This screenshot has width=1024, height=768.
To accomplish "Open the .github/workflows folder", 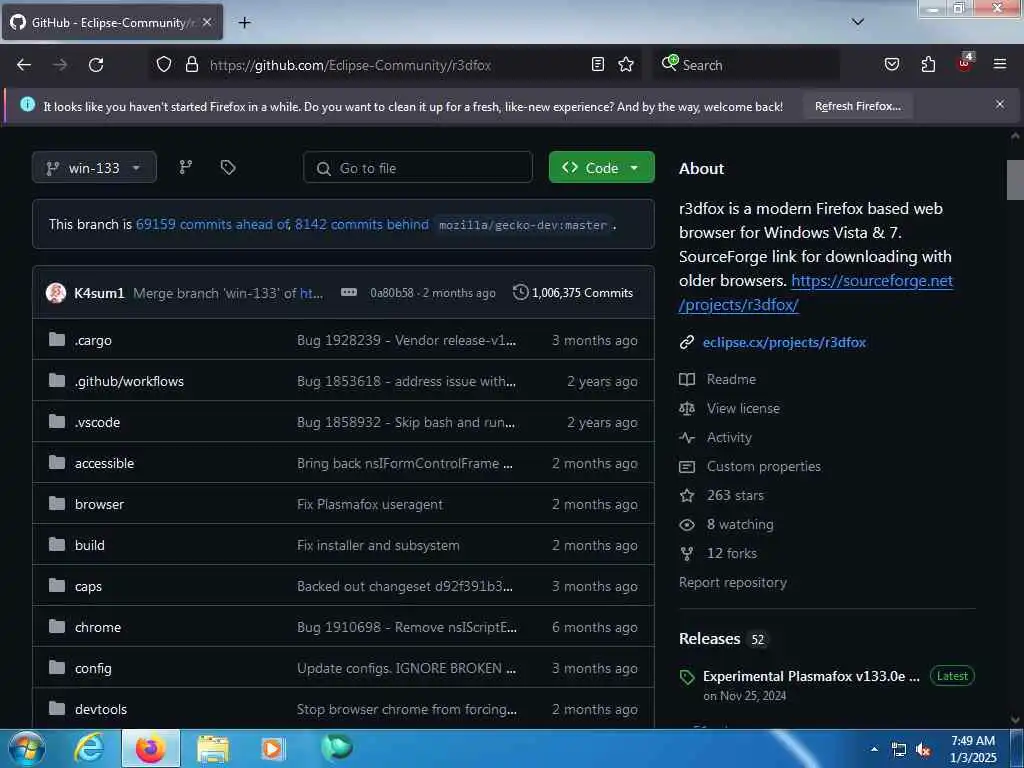I will pyautogui.click(x=129, y=381).
